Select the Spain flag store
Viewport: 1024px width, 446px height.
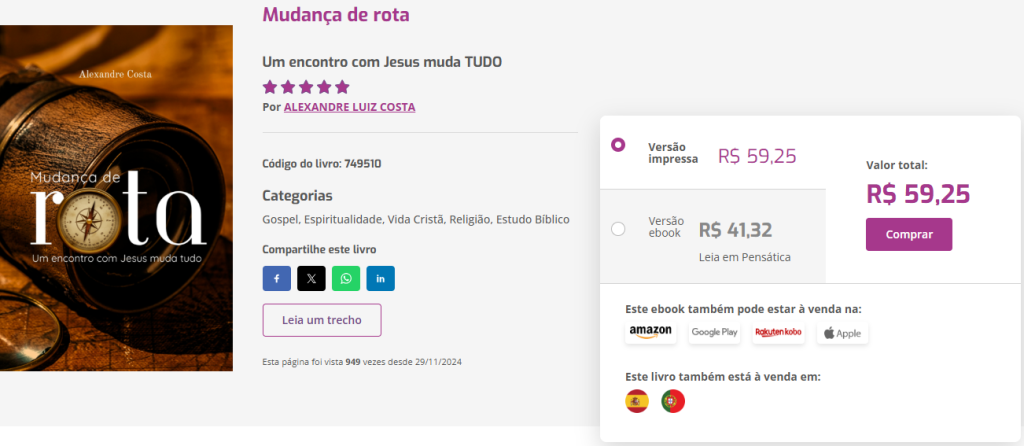(637, 401)
